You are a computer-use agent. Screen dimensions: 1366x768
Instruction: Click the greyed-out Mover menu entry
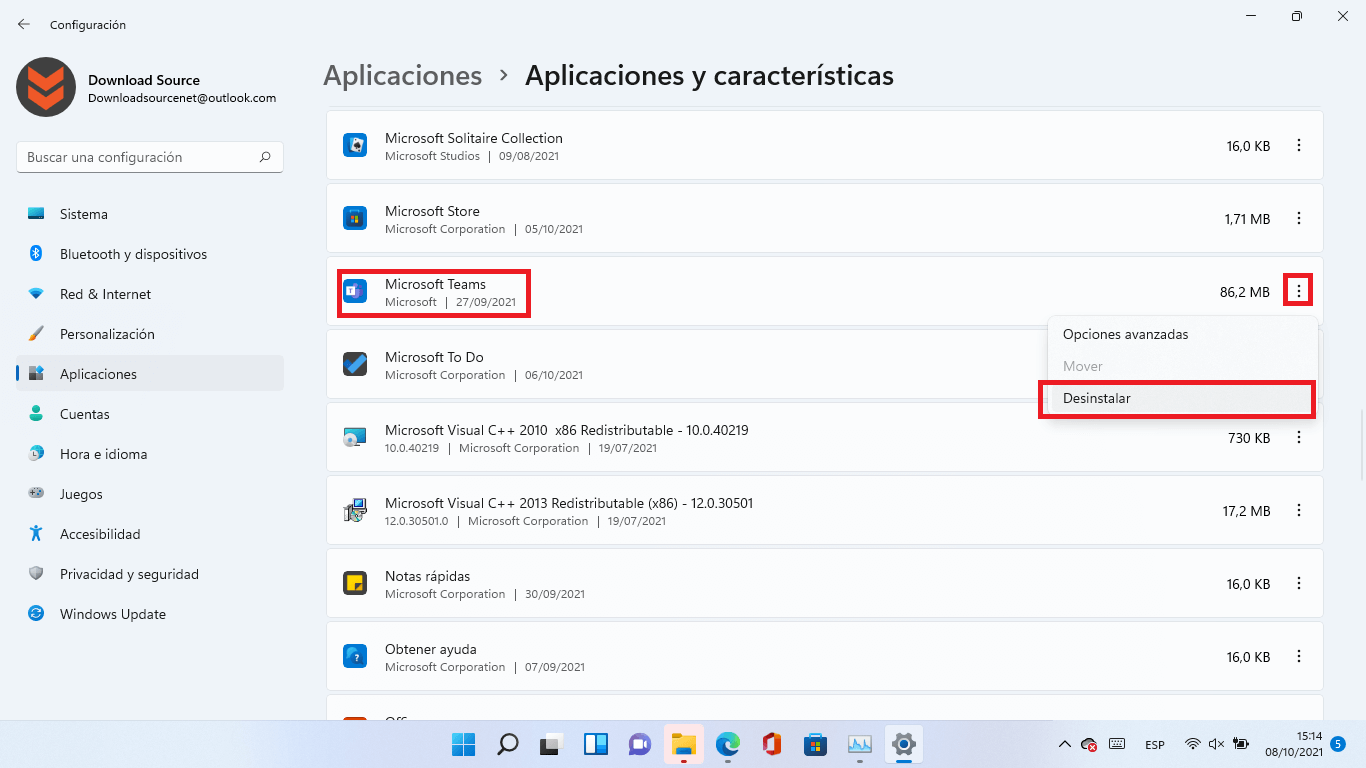point(1182,366)
